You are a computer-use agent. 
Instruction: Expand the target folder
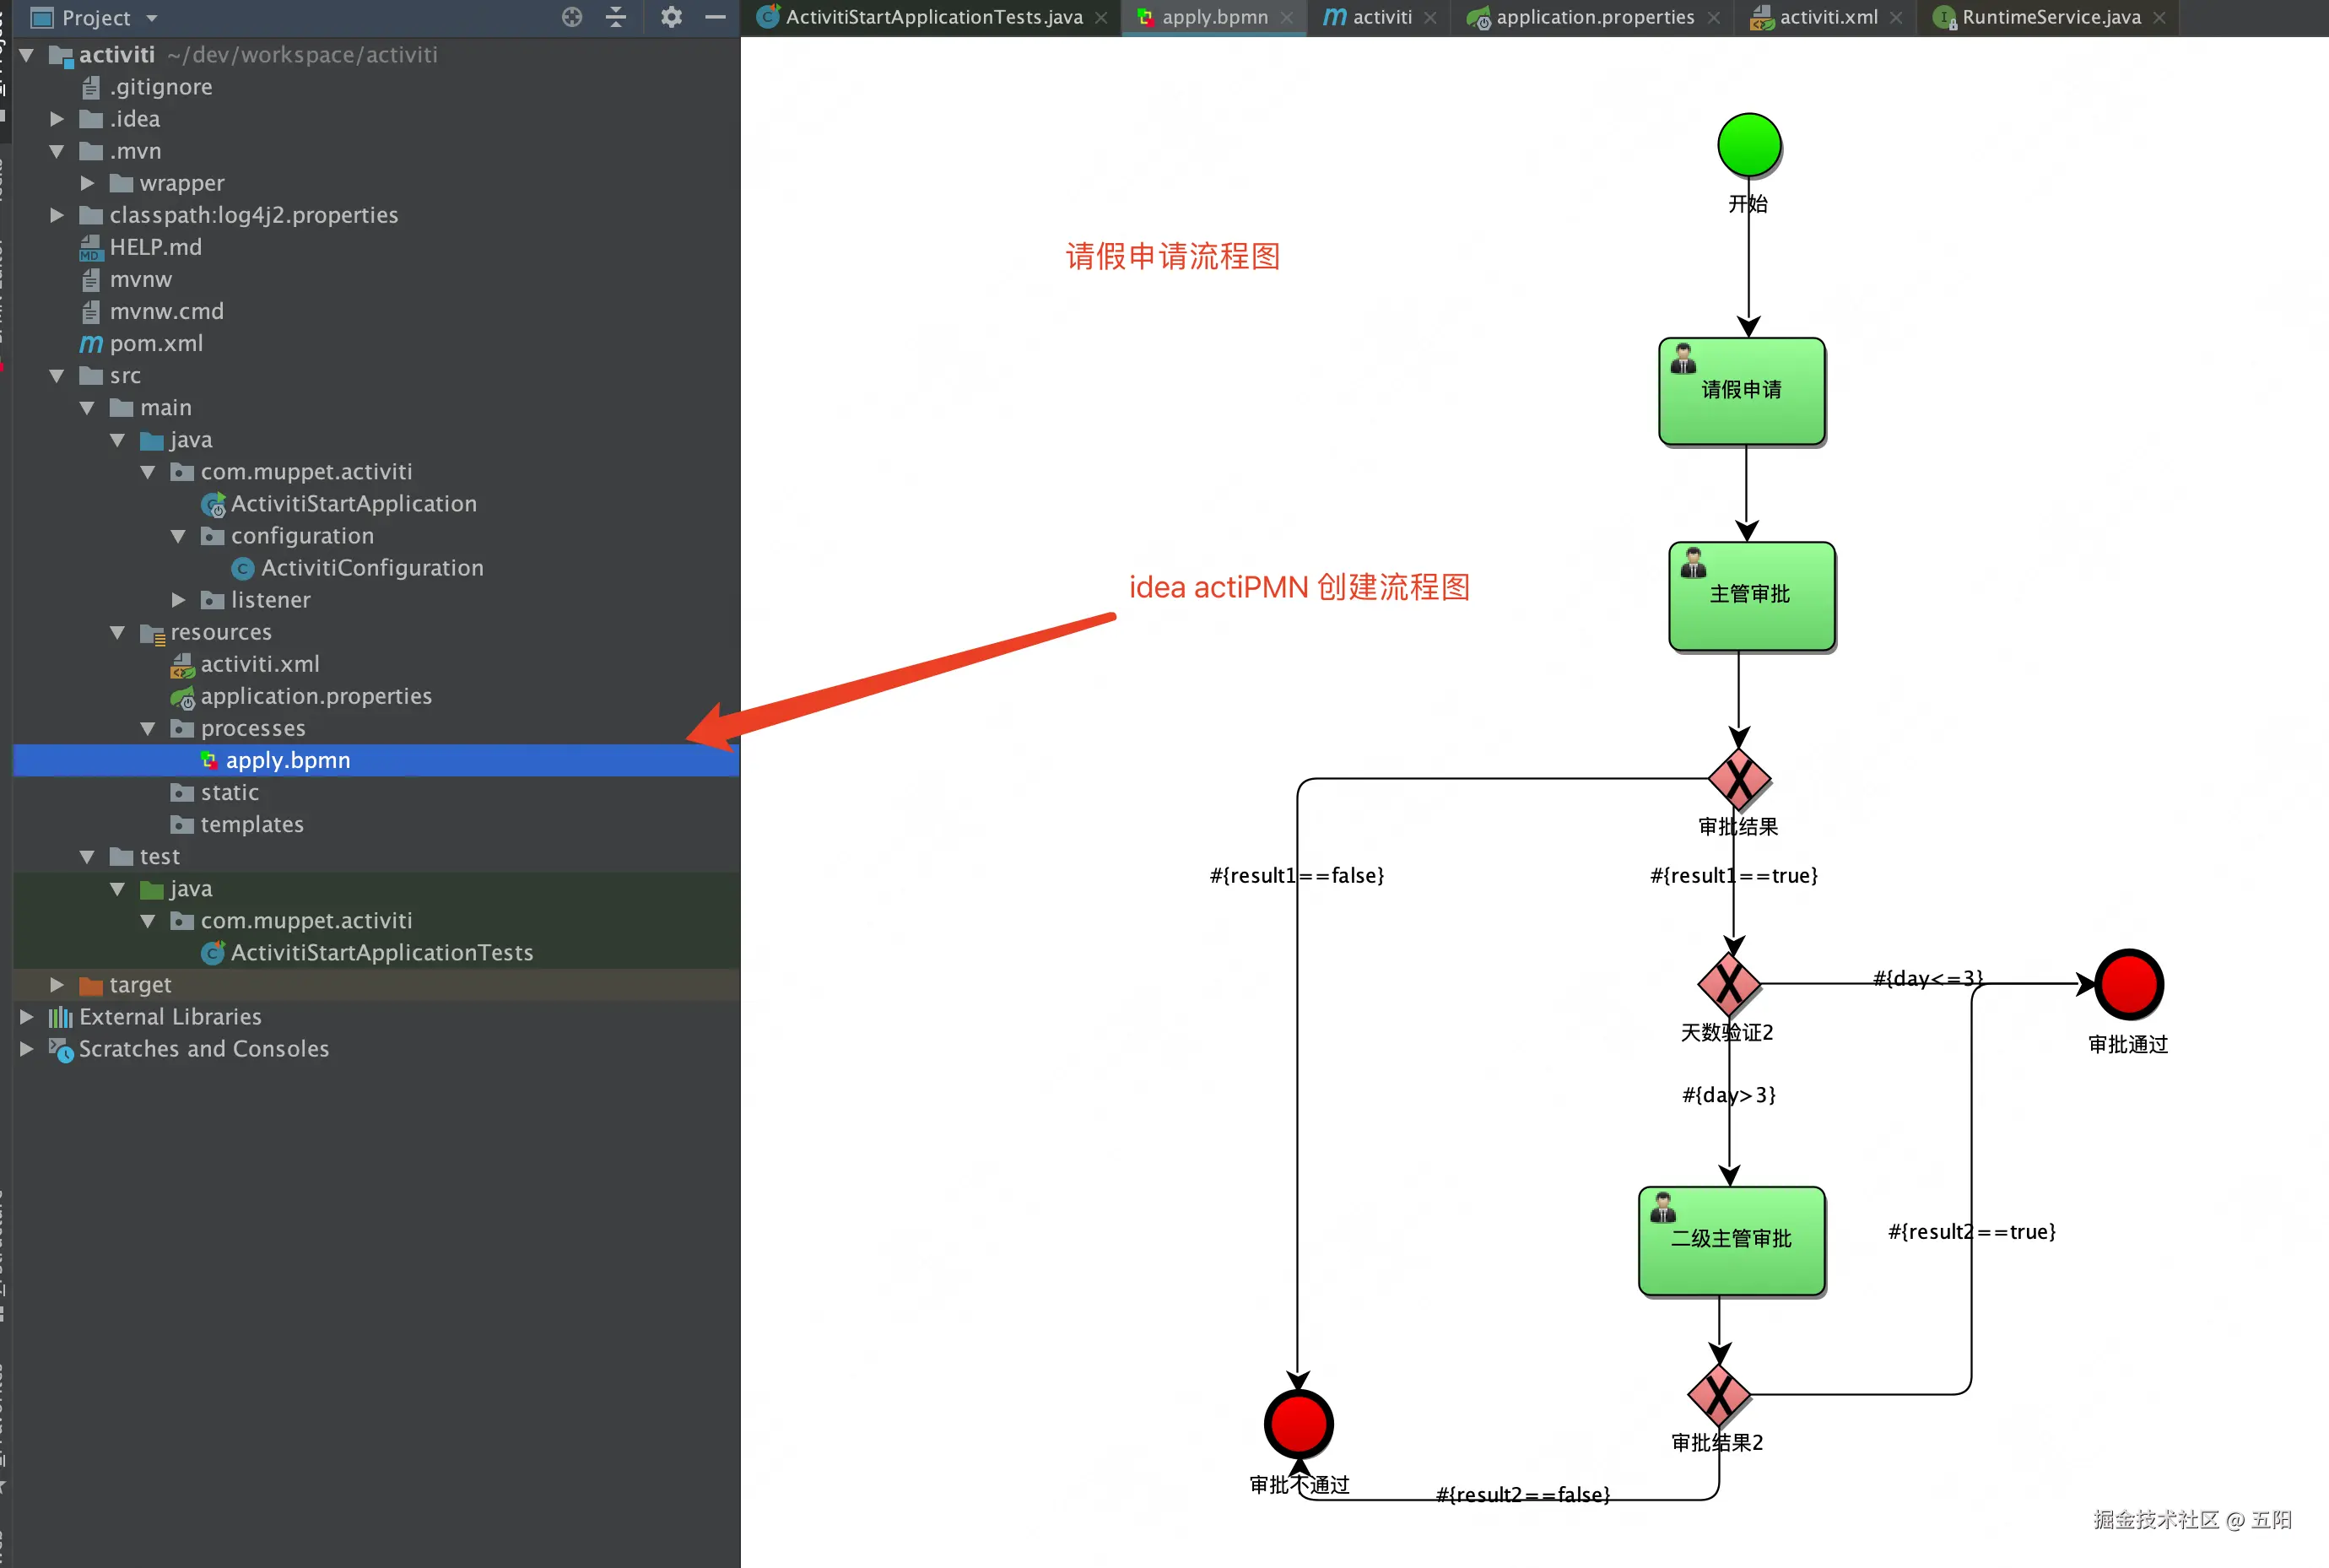click(x=57, y=985)
